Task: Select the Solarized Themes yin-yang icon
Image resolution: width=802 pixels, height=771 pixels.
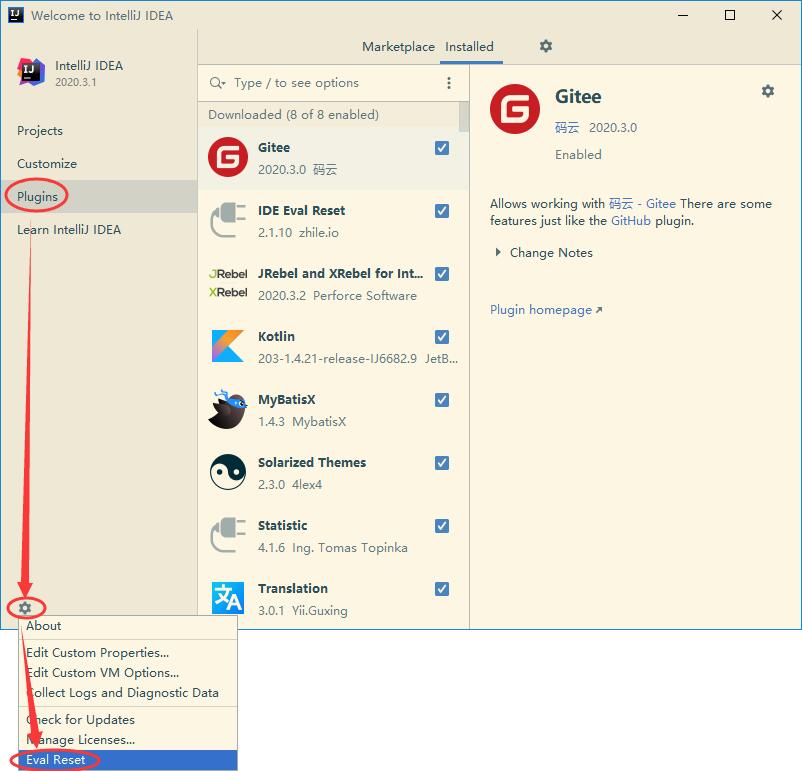Action: (x=228, y=472)
